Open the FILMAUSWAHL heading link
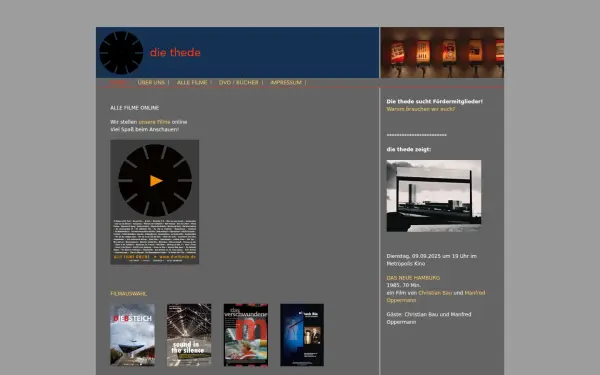The height and width of the screenshot is (375, 600). pyautogui.click(x=129, y=294)
